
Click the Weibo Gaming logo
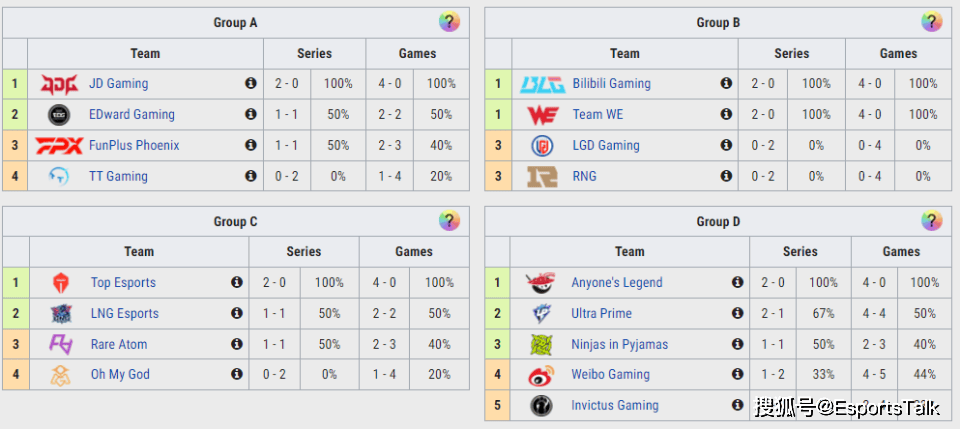point(541,375)
